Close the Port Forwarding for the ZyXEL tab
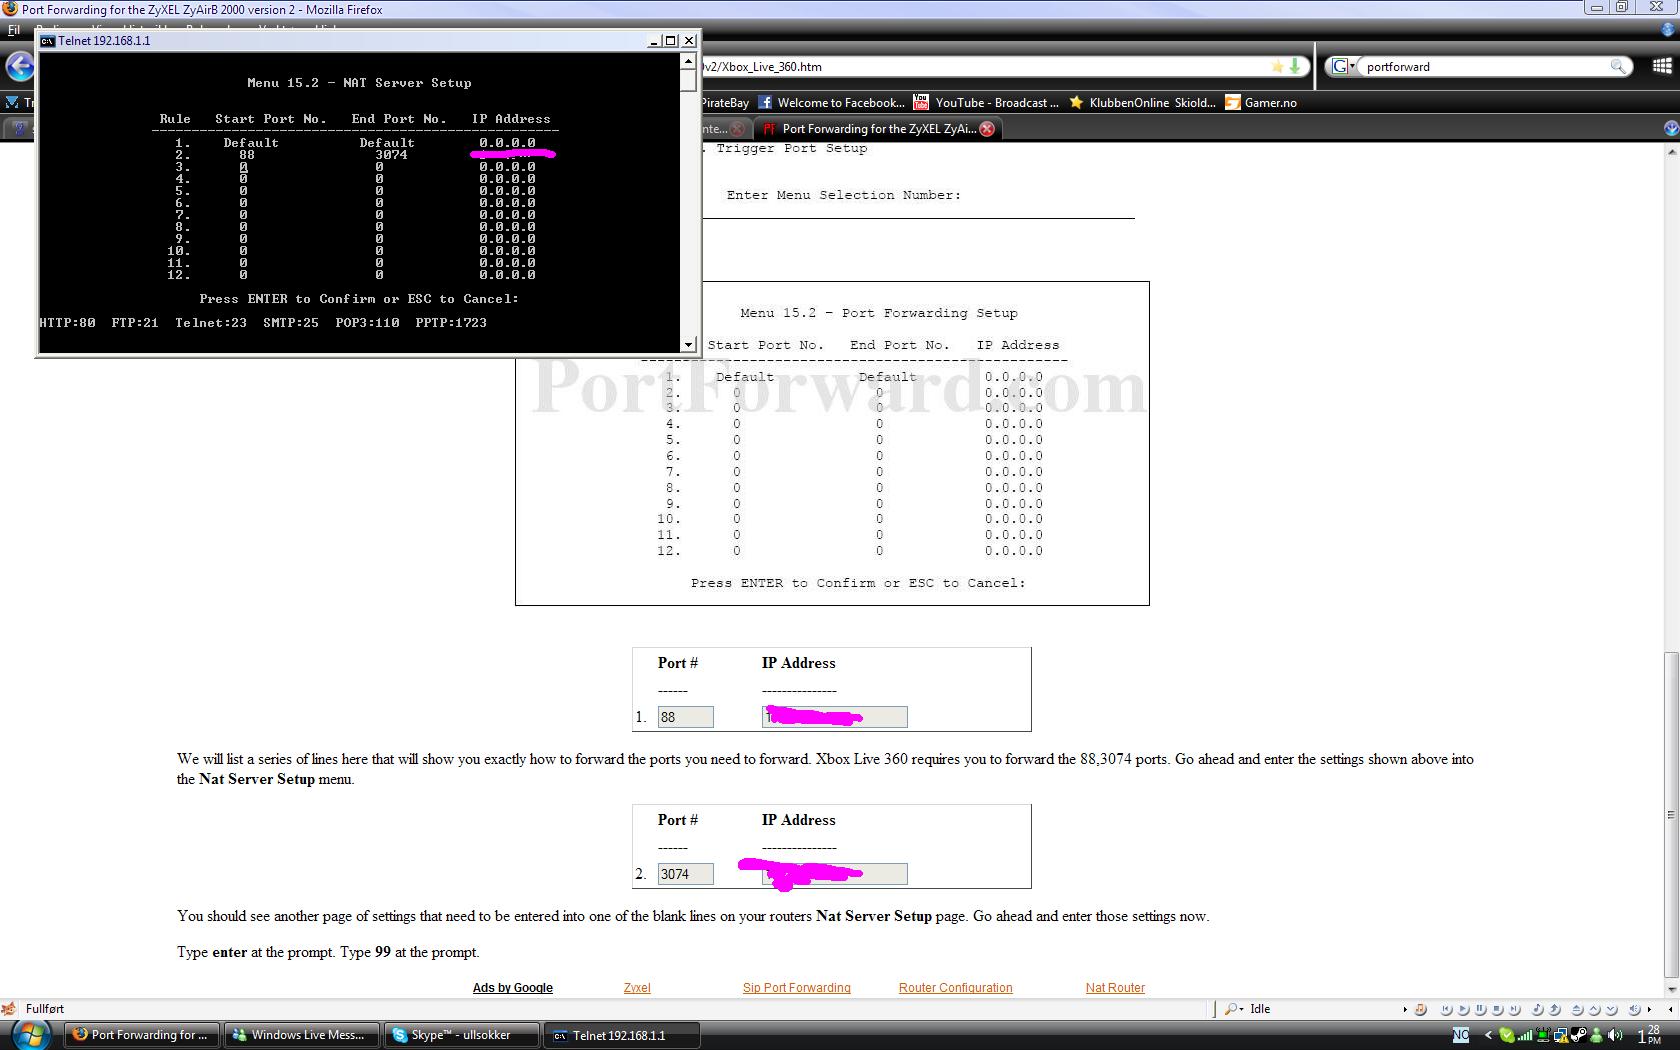This screenshot has width=1680, height=1050. (x=987, y=129)
